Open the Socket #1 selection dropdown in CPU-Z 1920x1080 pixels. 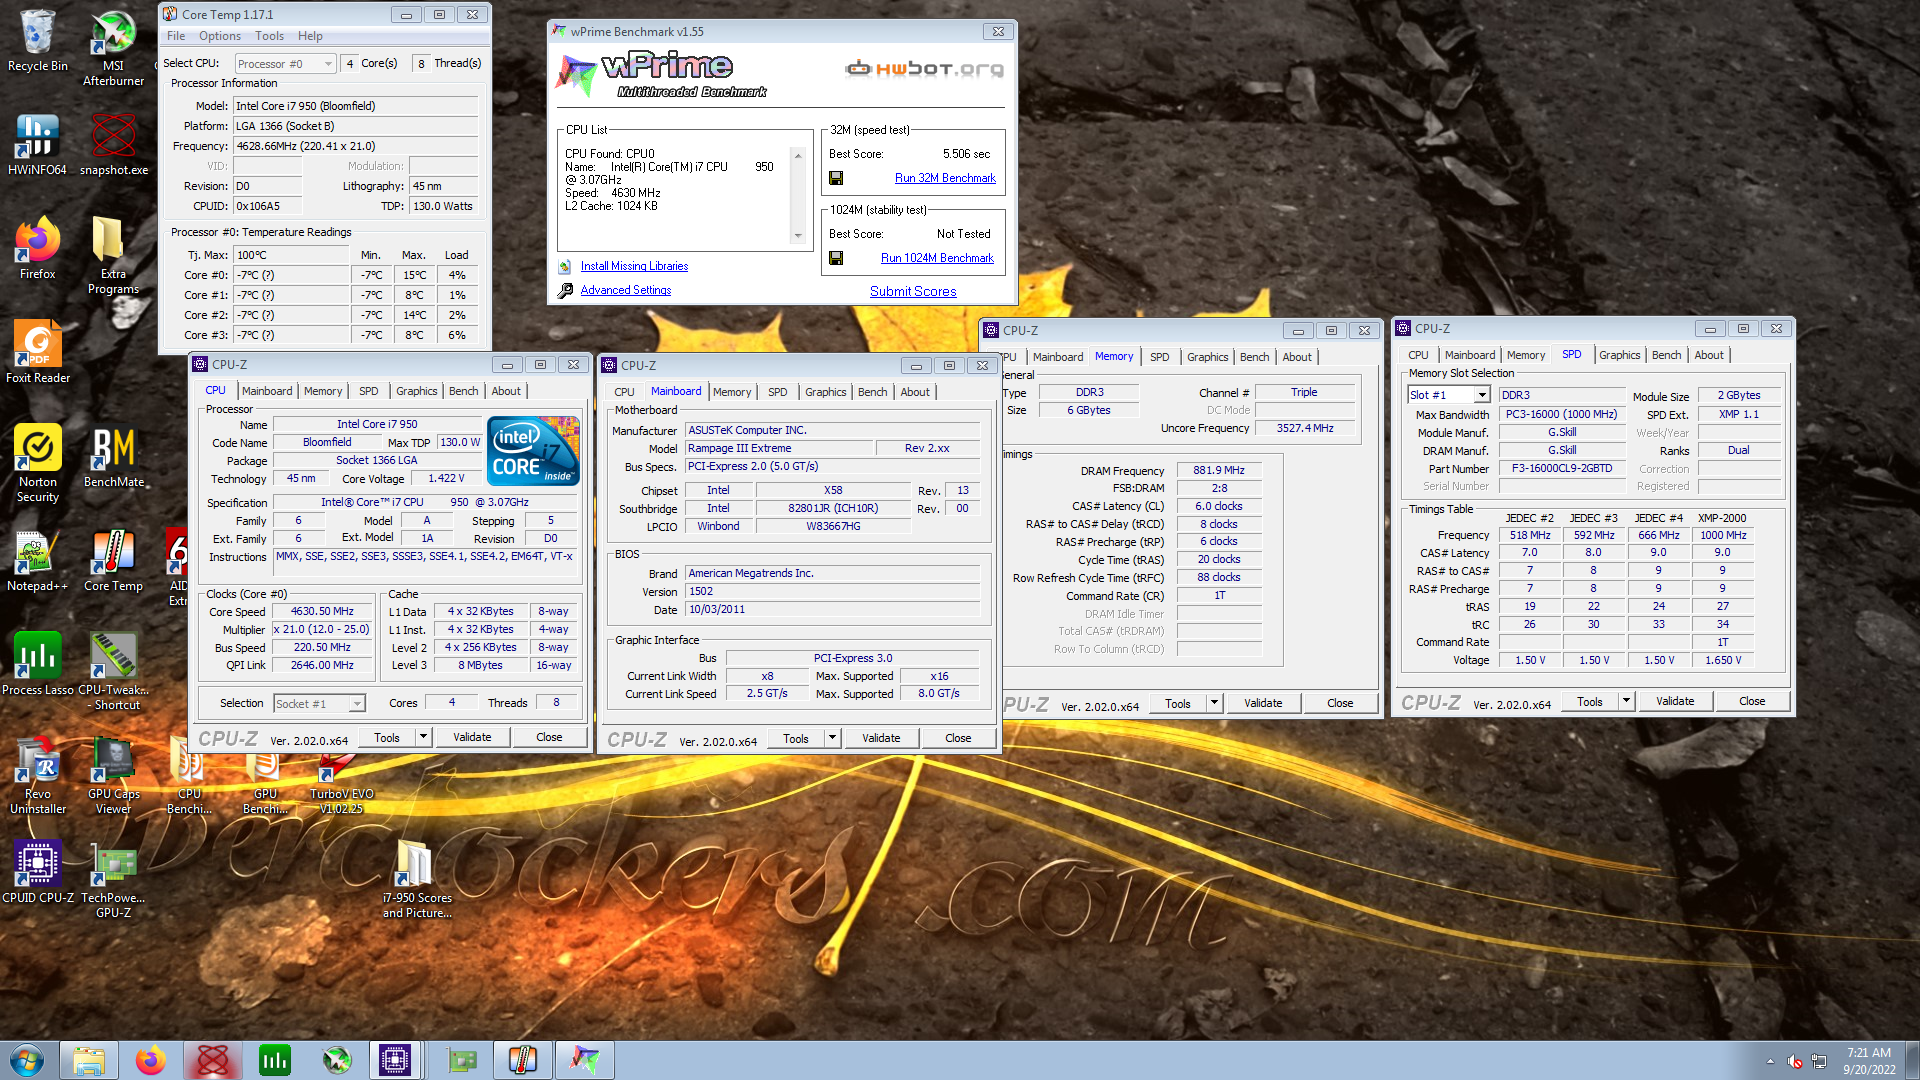click(320, 704)
